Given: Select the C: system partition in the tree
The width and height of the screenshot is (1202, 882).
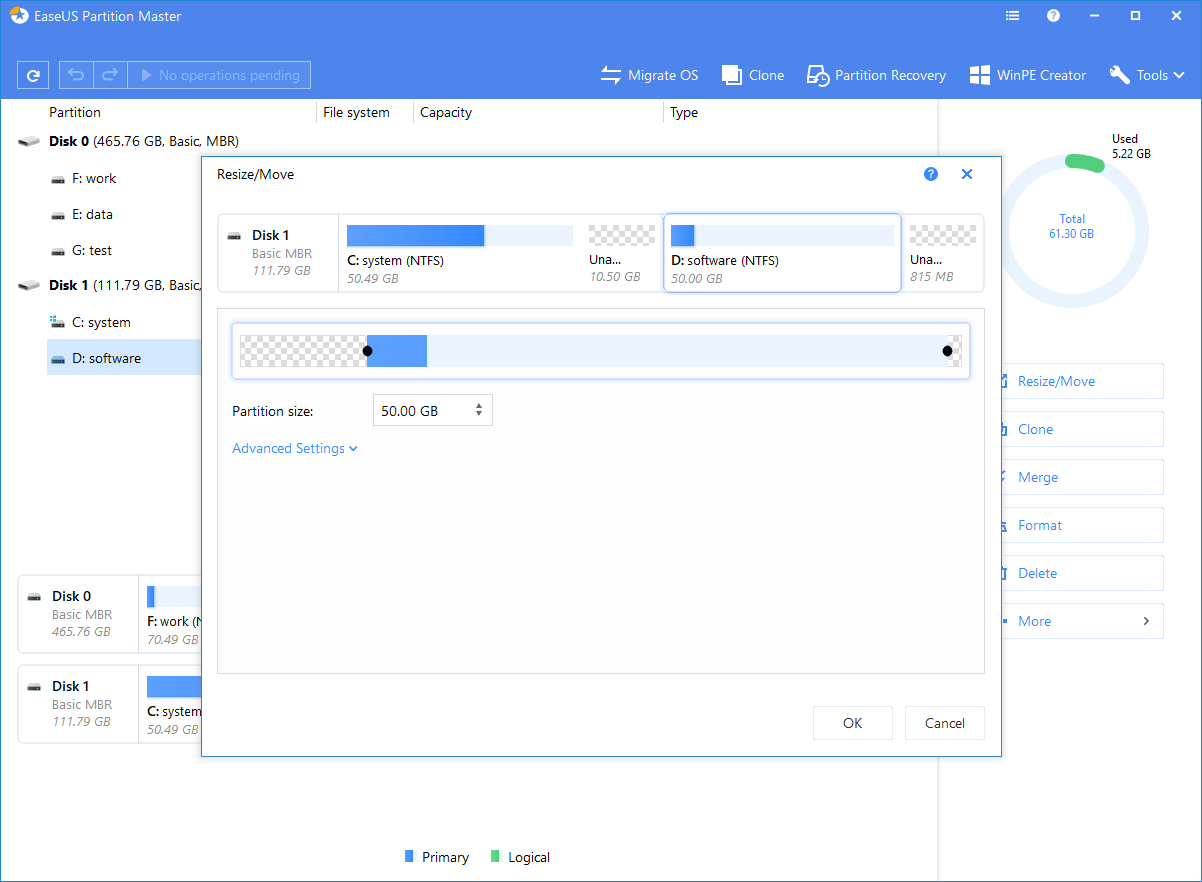Looking at the screenshot, I should click(100, 322).
